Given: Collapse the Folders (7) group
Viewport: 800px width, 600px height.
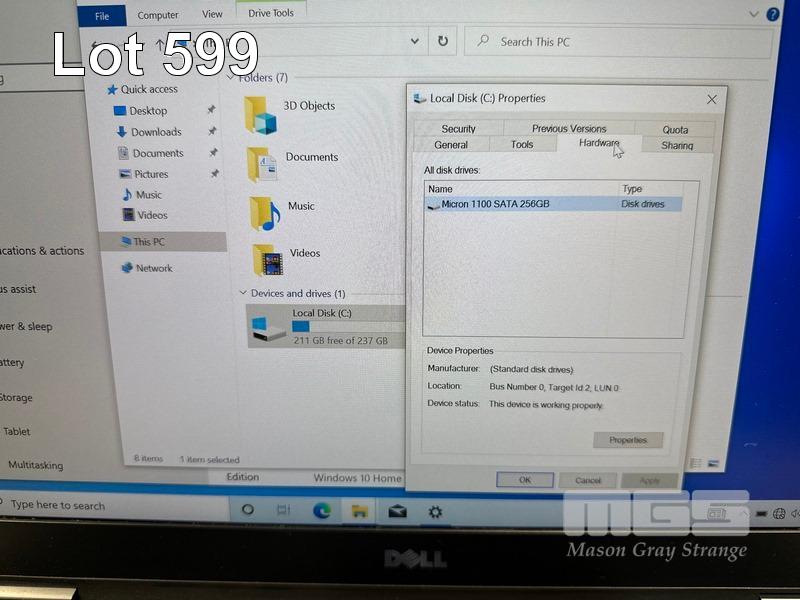Looking at the screenshot, I should click(231, 77).
